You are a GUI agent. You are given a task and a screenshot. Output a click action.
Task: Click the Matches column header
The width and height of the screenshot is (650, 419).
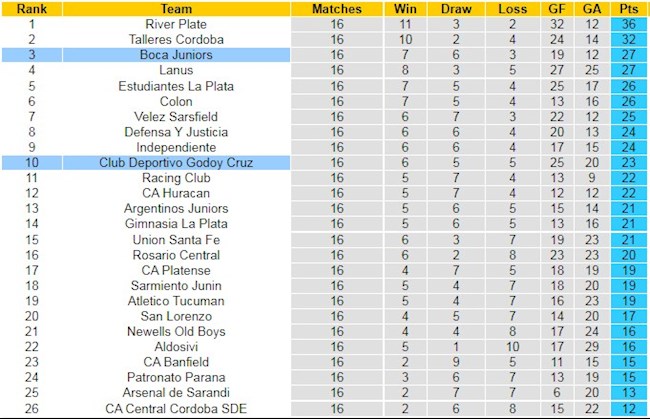click(x=336, y=8)
